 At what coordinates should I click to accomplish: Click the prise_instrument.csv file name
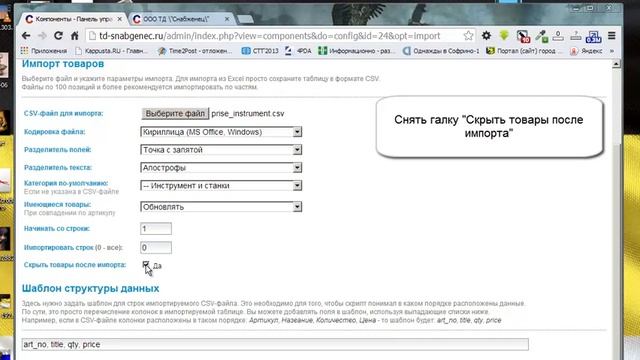pyautogui.click(x=248, y=113)
